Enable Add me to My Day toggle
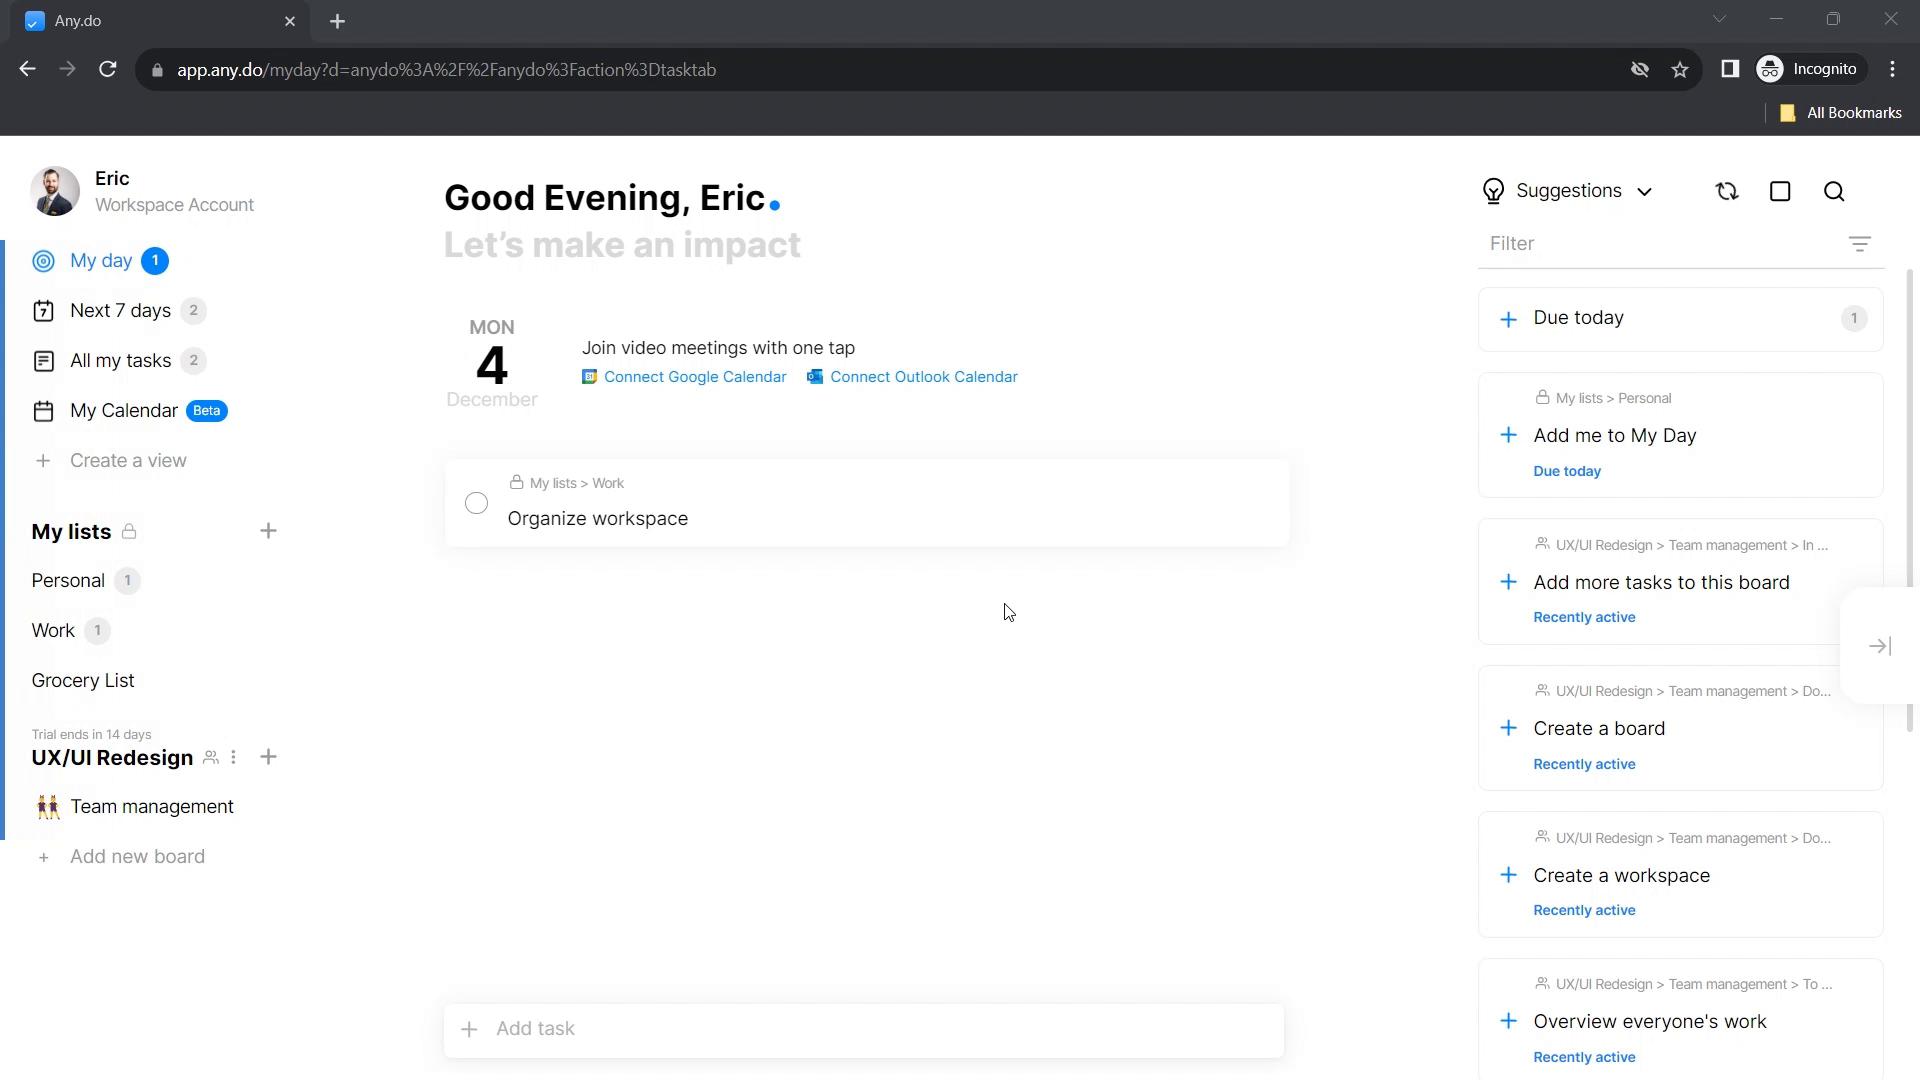This screenshot has height=1080, width=1920. 1507,434
